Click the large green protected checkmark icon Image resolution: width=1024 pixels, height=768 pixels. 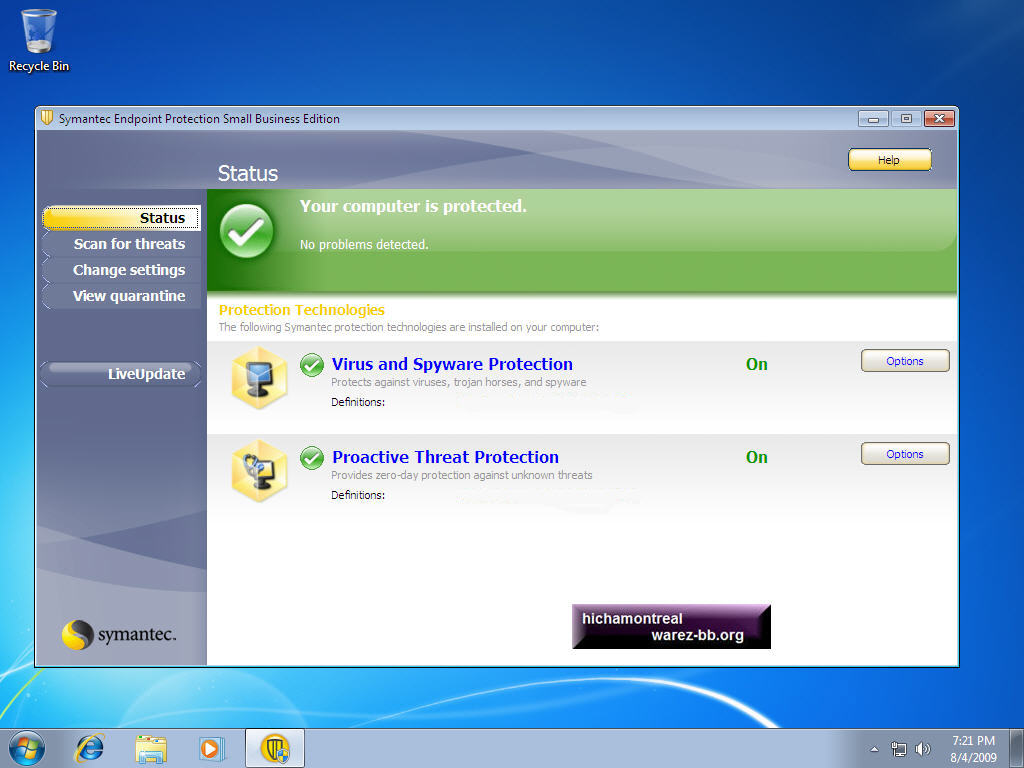[246, 231]
